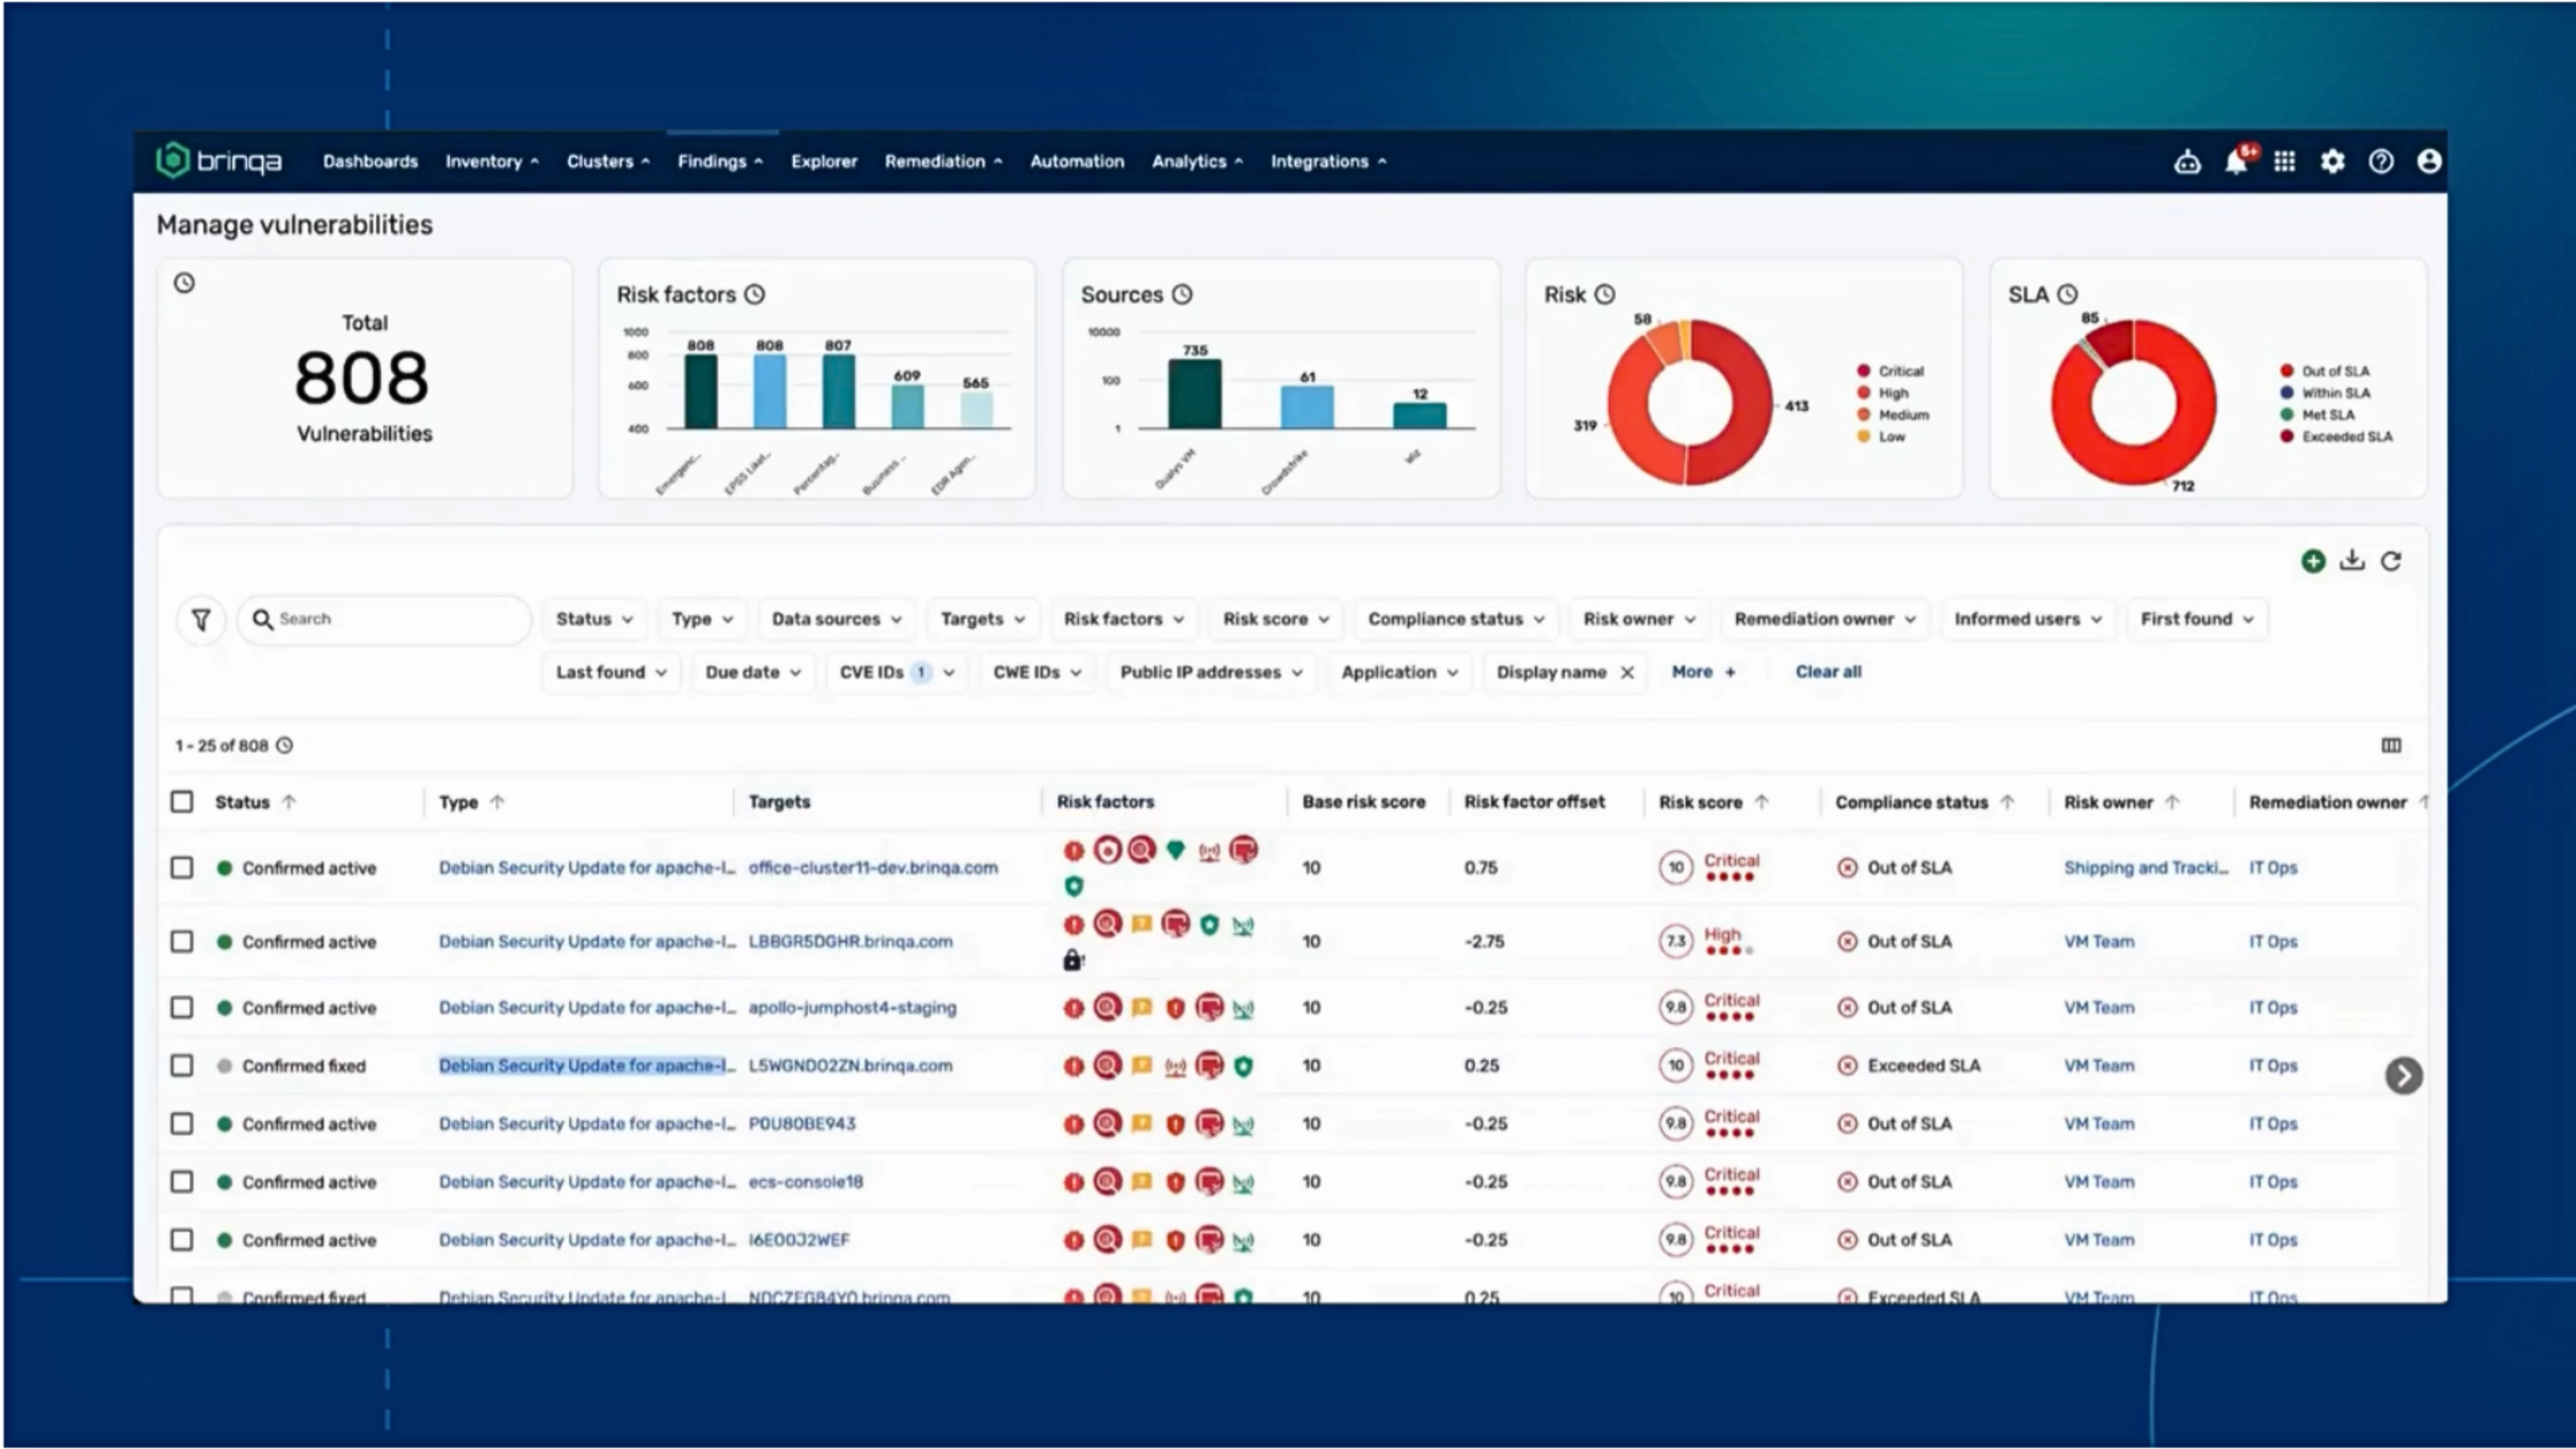Check the office-cluster11-dev row checkbox
The width and height of the screenshot is (2576, 1449).
(182, 868)
